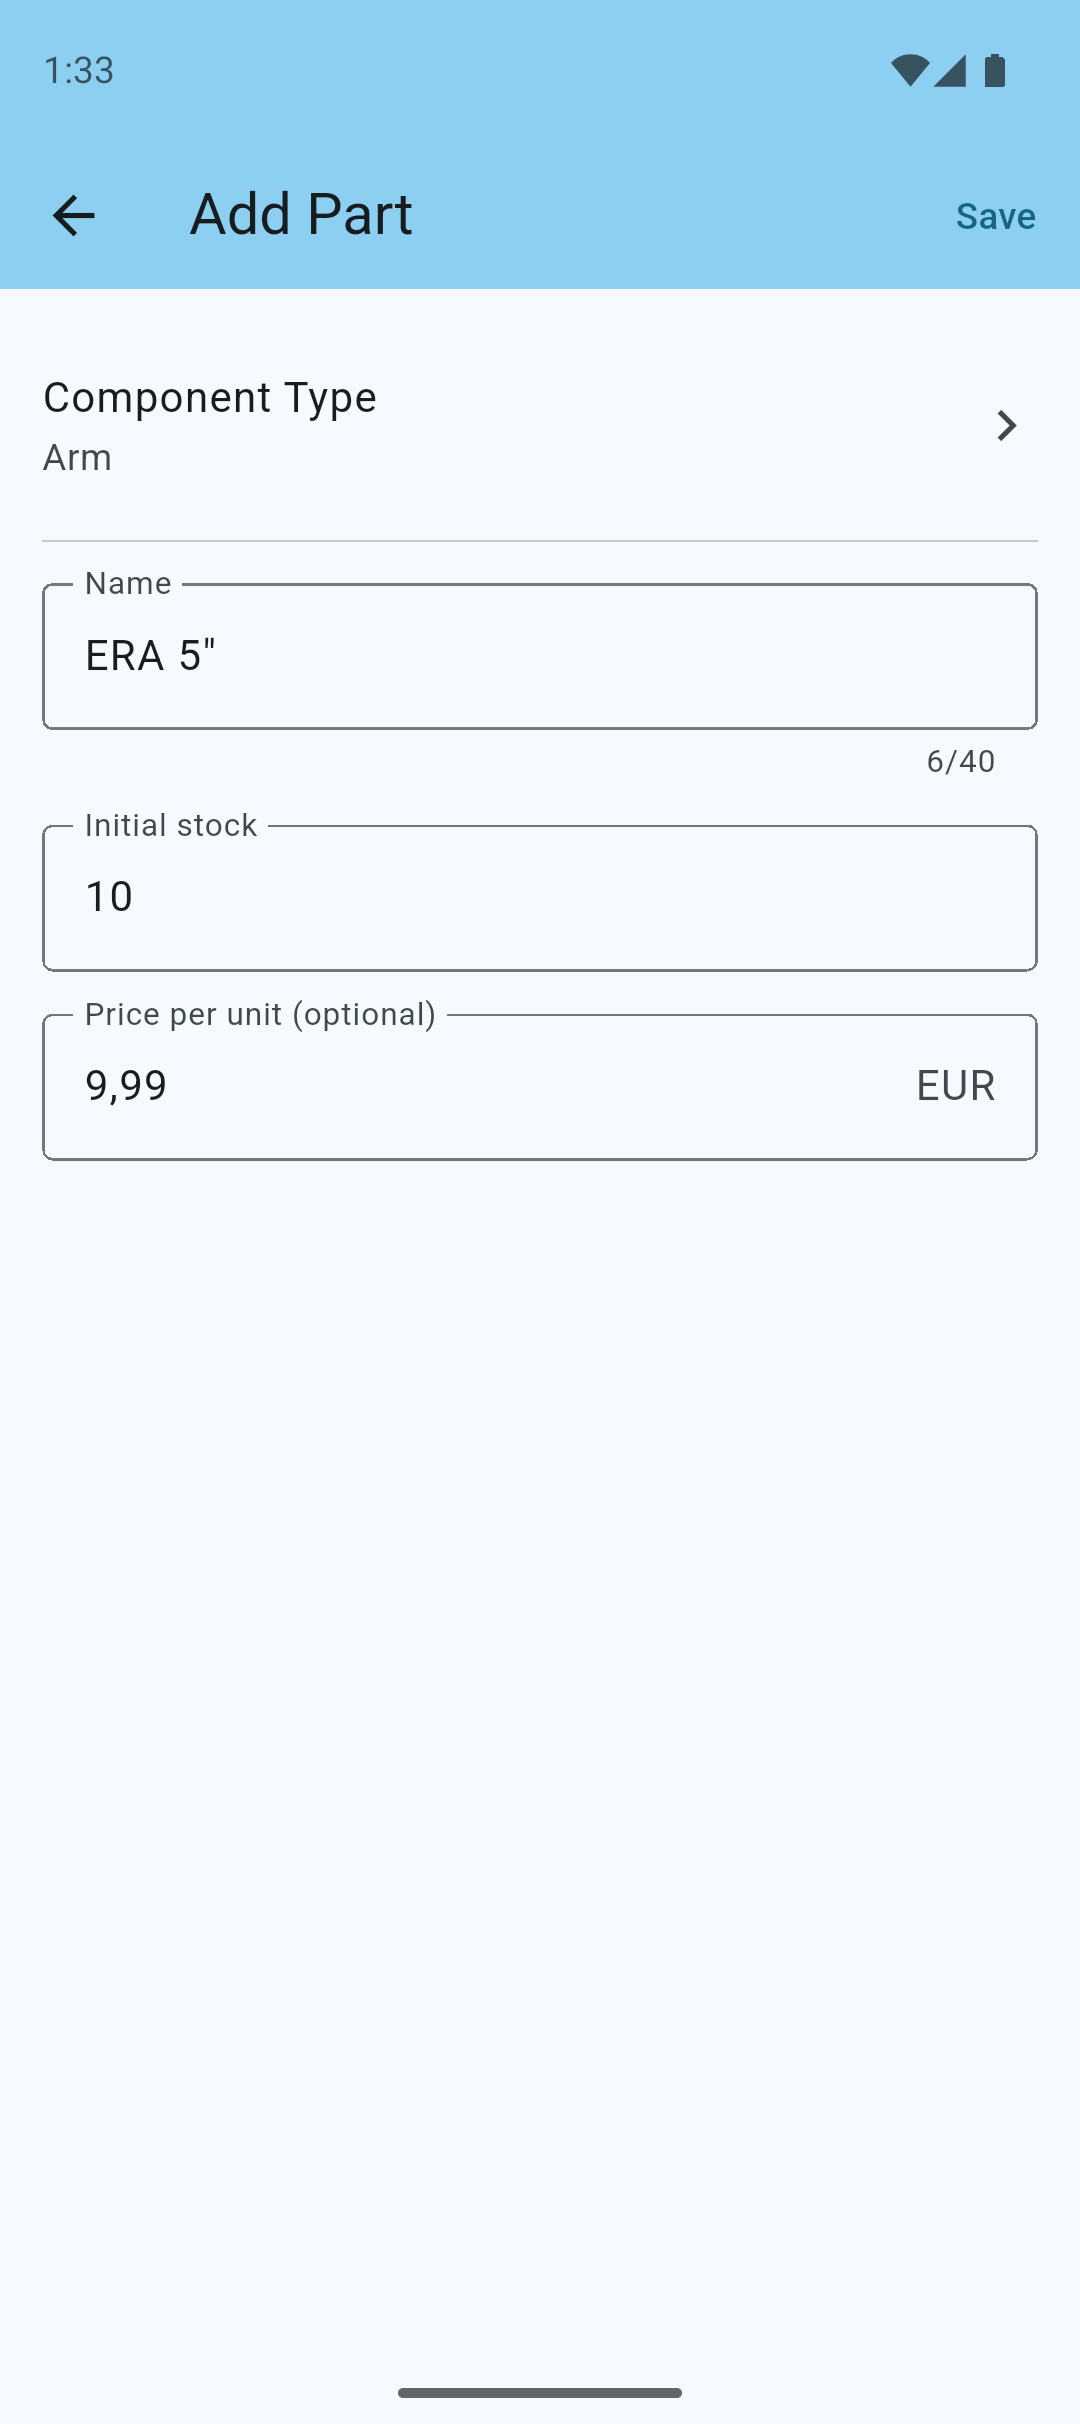Screen dimensions: 1080x2424
Task: Tap the 1:33 status bar clock
Action: point(79,70)
